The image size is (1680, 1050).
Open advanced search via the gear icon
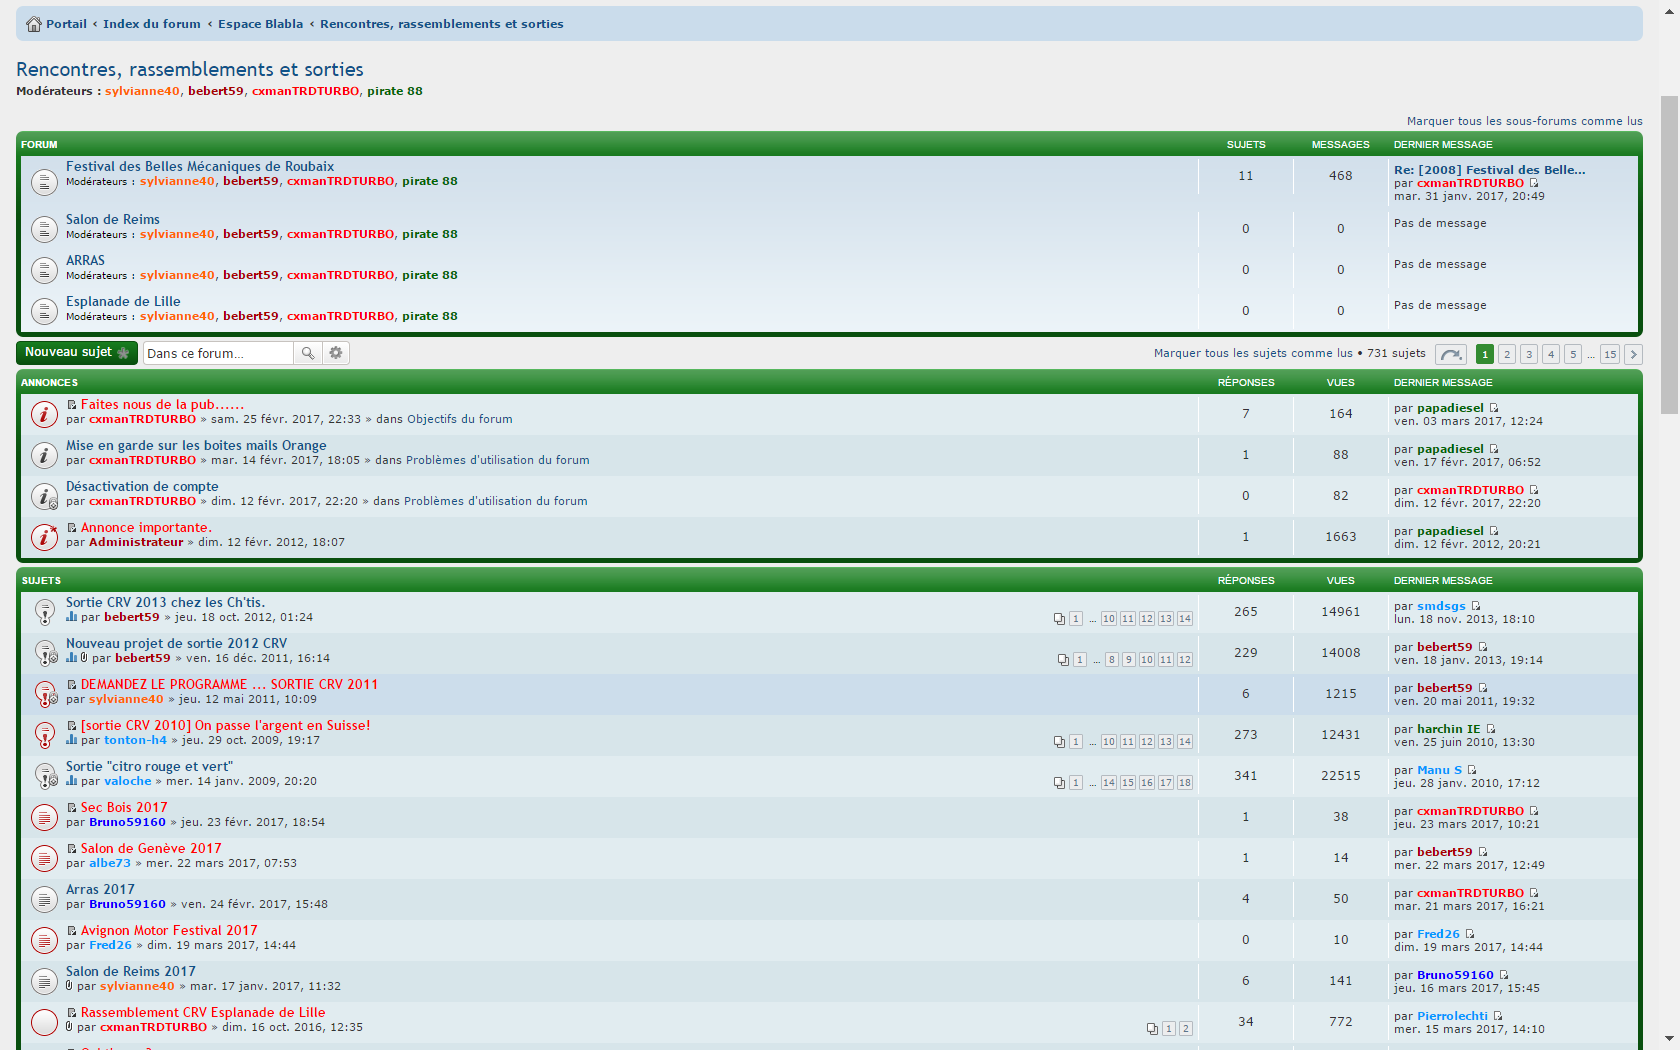click(x=336, y=353)
